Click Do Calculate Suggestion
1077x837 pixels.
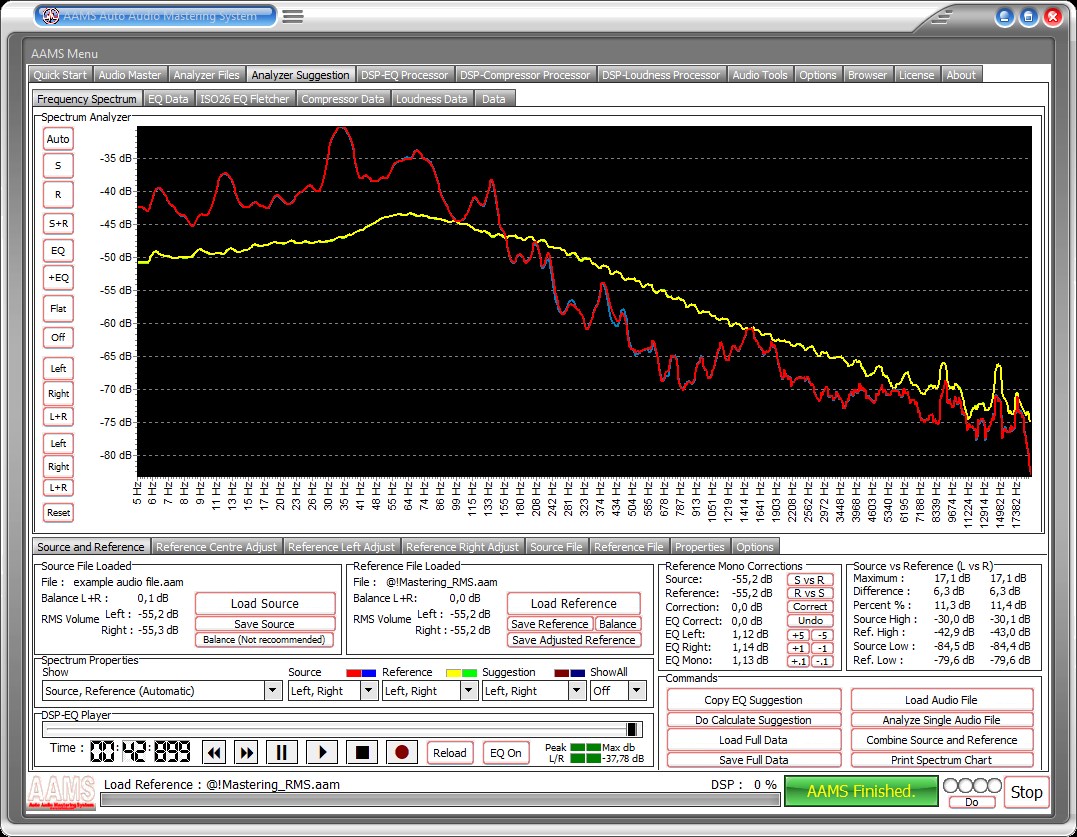coord(753,720)
